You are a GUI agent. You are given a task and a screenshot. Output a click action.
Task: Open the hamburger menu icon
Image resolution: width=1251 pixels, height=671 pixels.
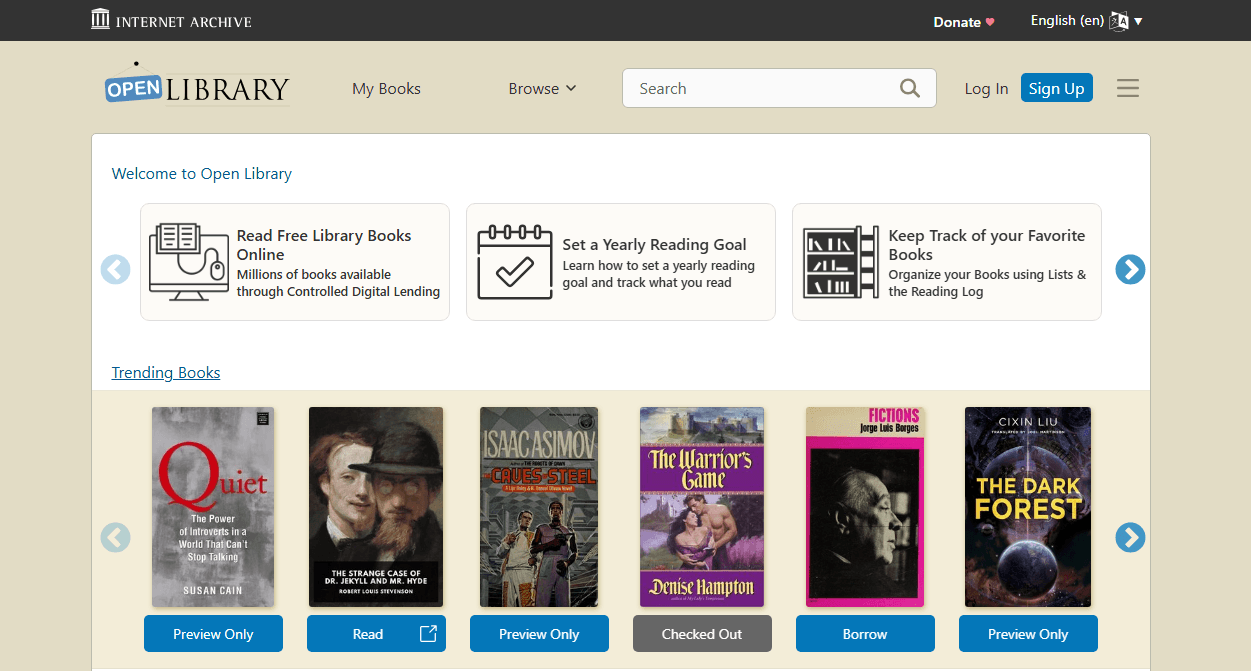[1128, 88]
